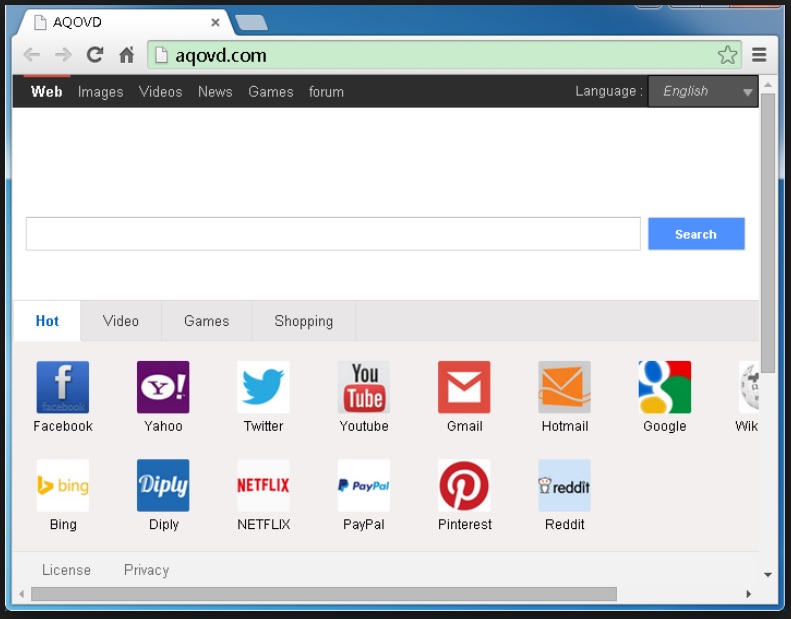
Task: Select the Videos search category
Action: [160, 92]
